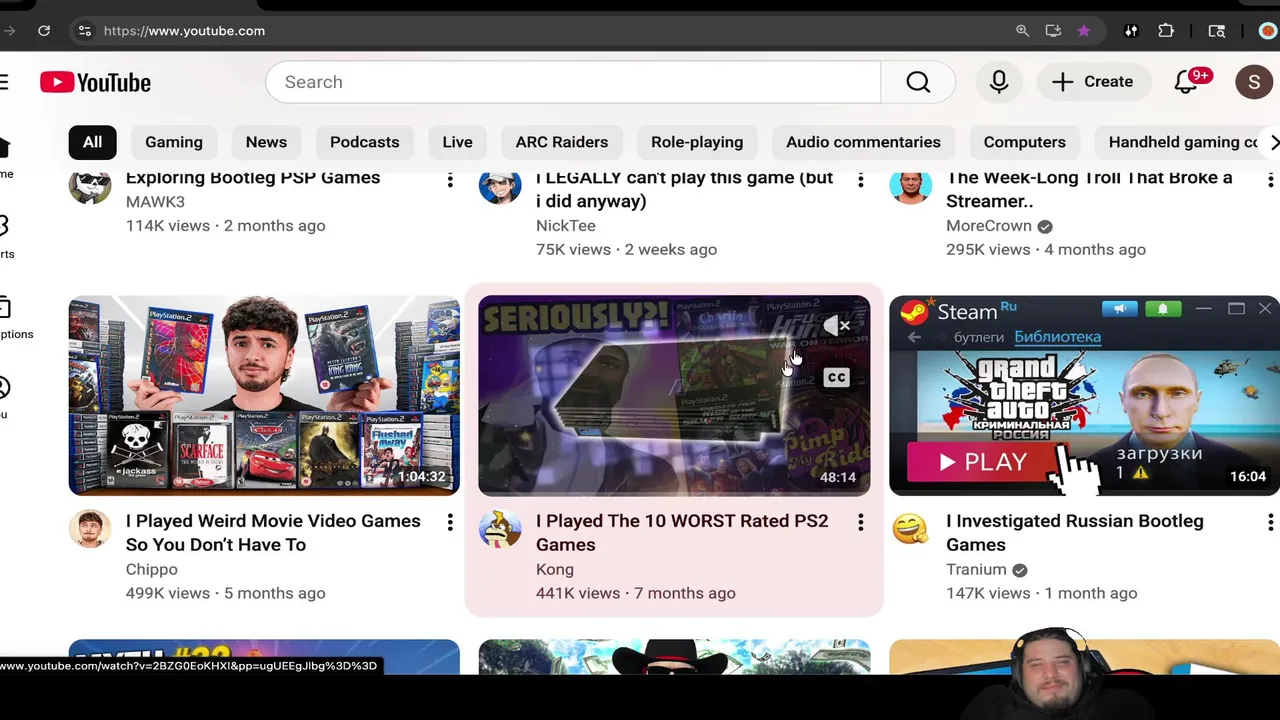The image size is (1280, 720).
Task: Open options for Russian Bootleg Games video
Action: (1270, 522)
